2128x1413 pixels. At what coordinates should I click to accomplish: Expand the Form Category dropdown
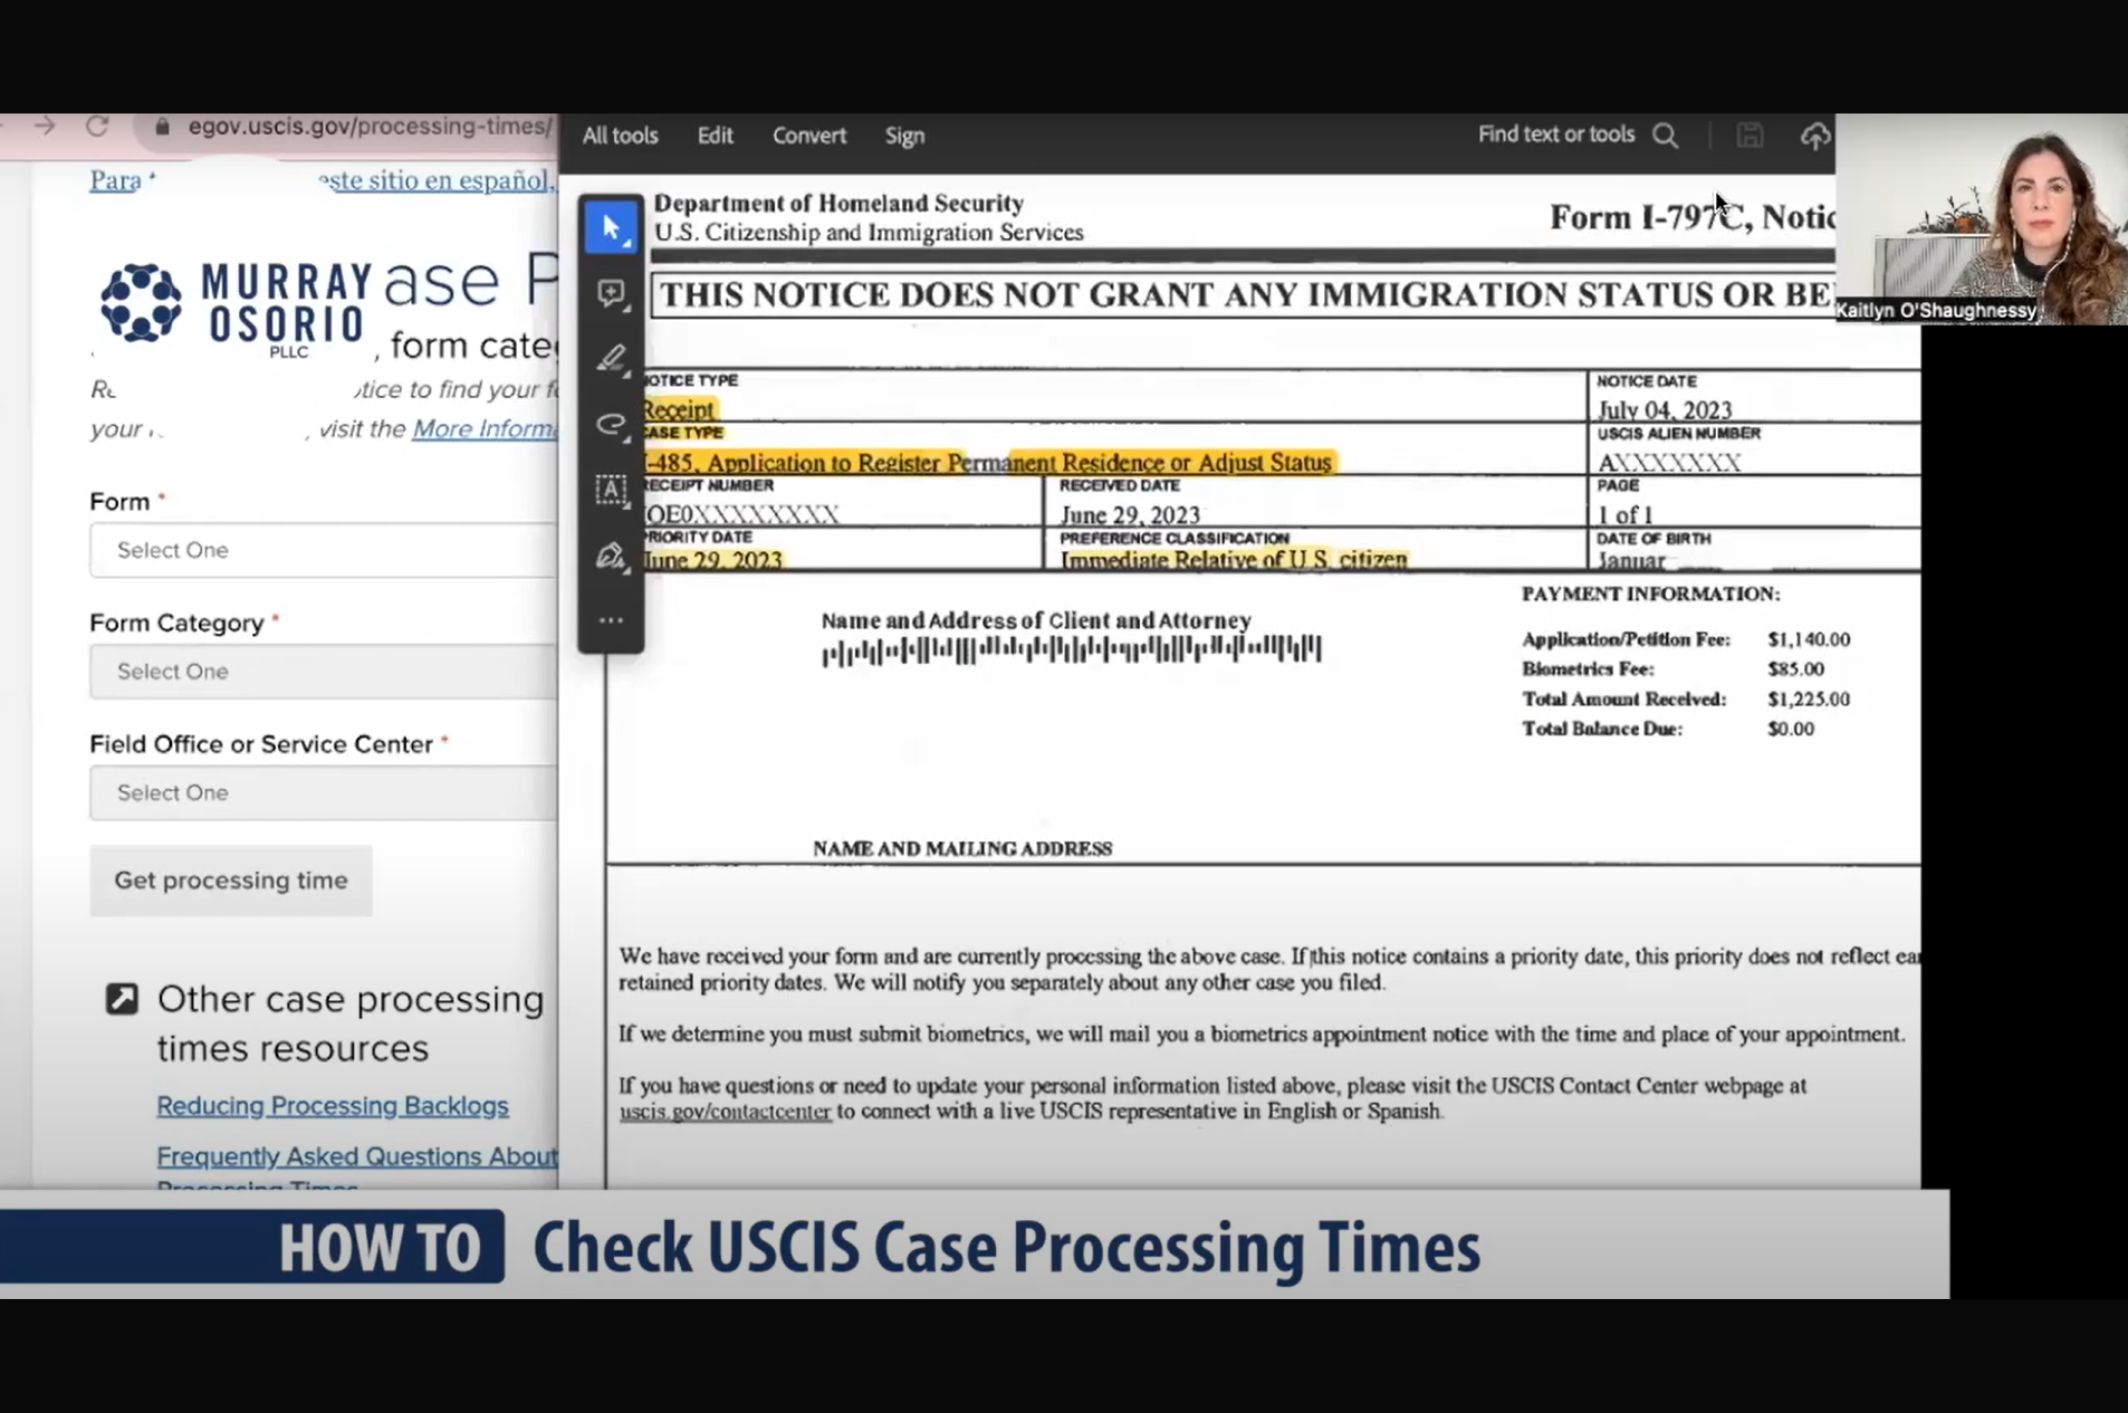(x=322, y=671)
